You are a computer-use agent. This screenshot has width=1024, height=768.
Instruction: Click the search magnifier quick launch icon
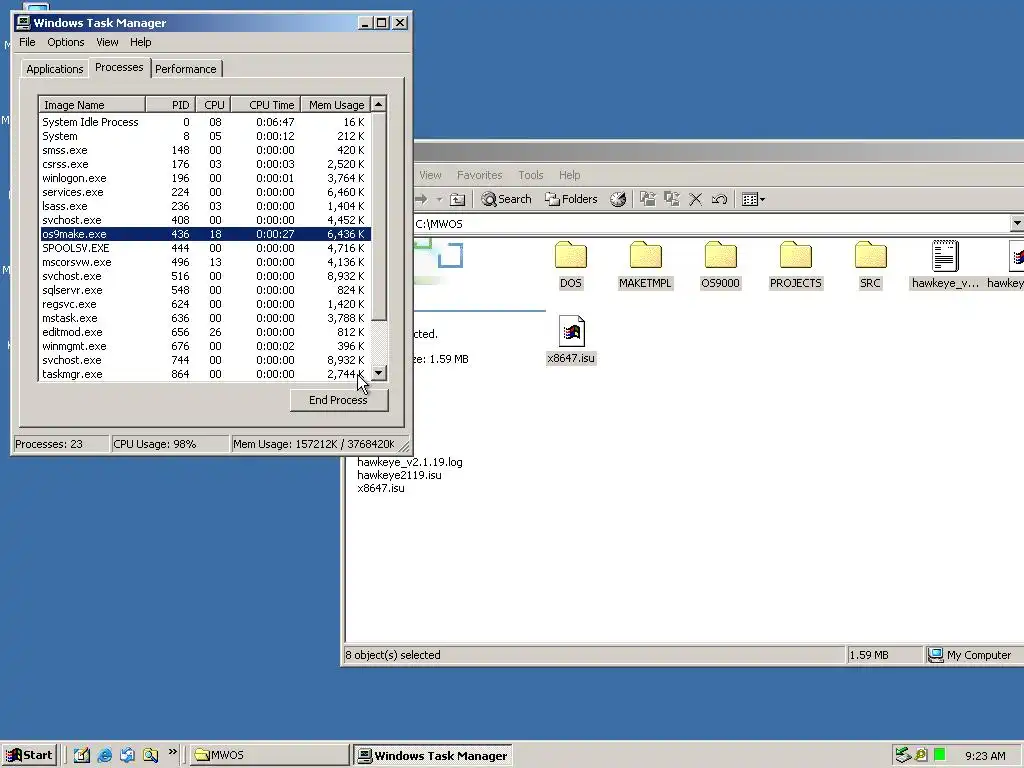pyautogui.click(x=150, y=755)
